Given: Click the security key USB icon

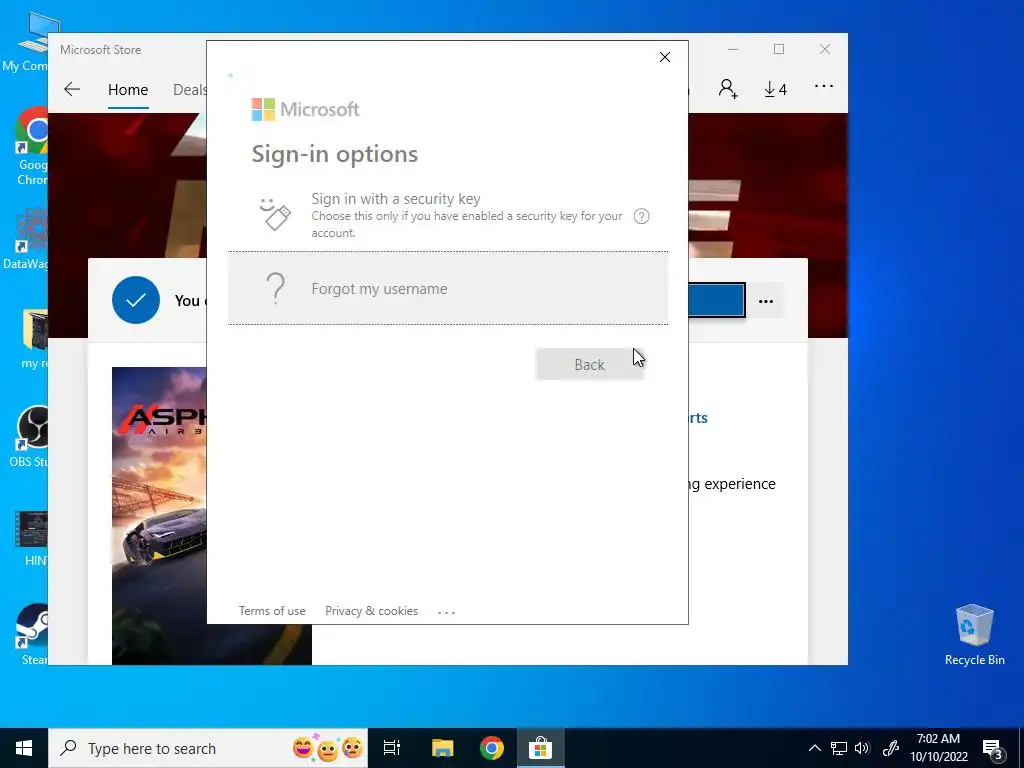Looking at the screenshot, I should pos(275,214).
